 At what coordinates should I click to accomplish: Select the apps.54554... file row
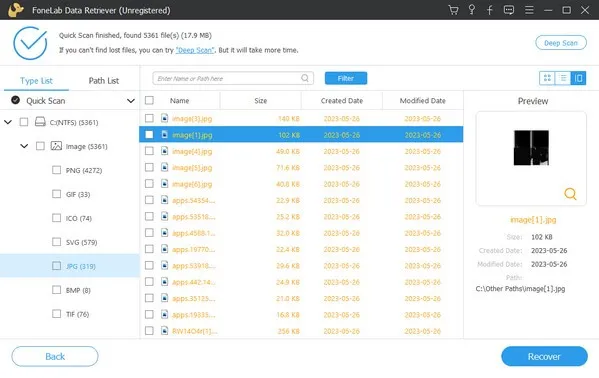(x=301, y=200)
